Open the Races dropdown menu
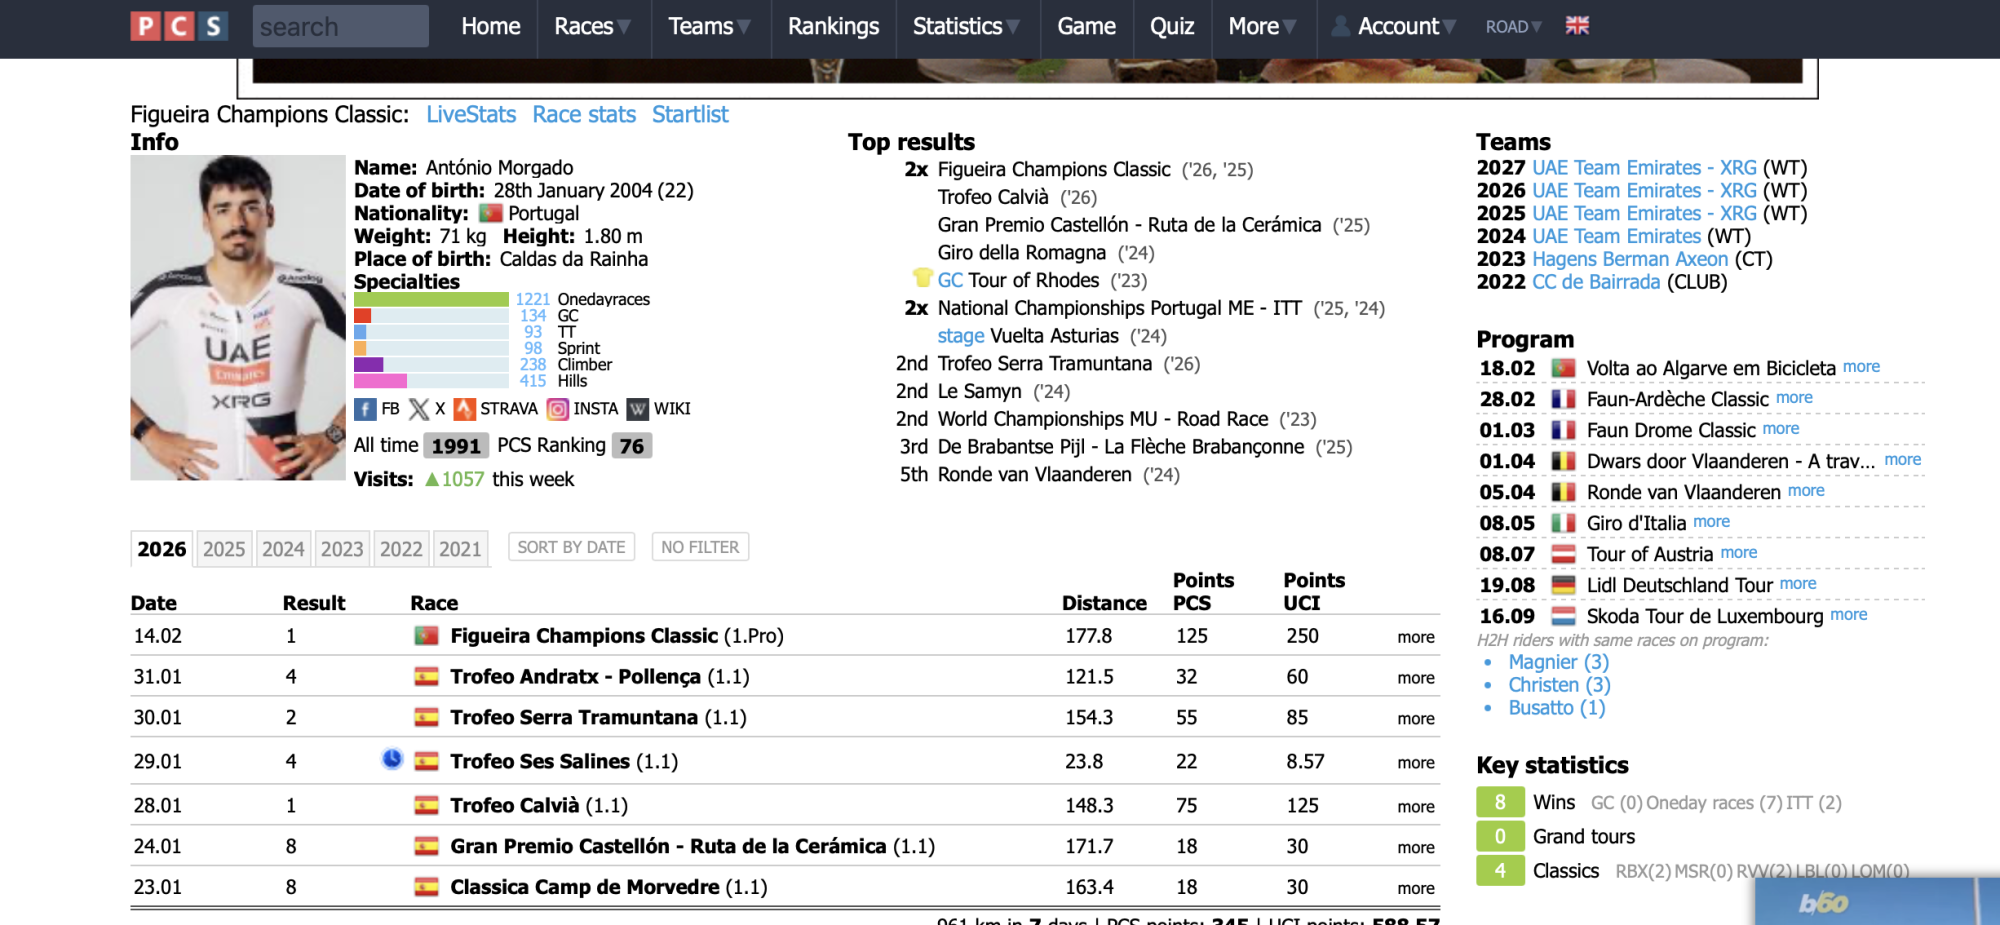 coord(591,27)
